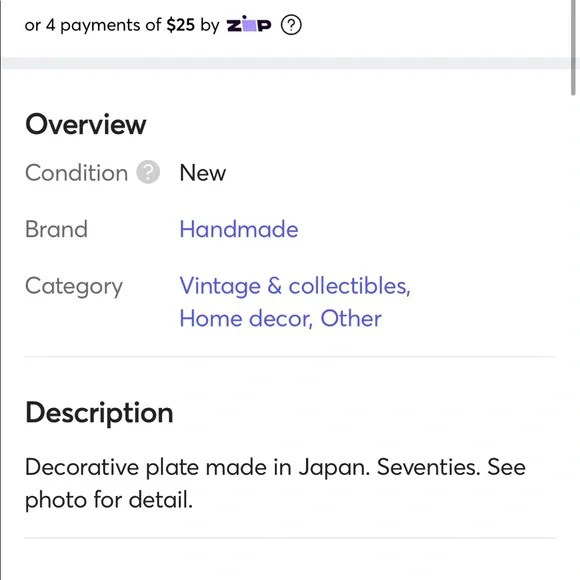Click the Category label
The height and width of the screenshot is (580, 580).
[74, 287]
